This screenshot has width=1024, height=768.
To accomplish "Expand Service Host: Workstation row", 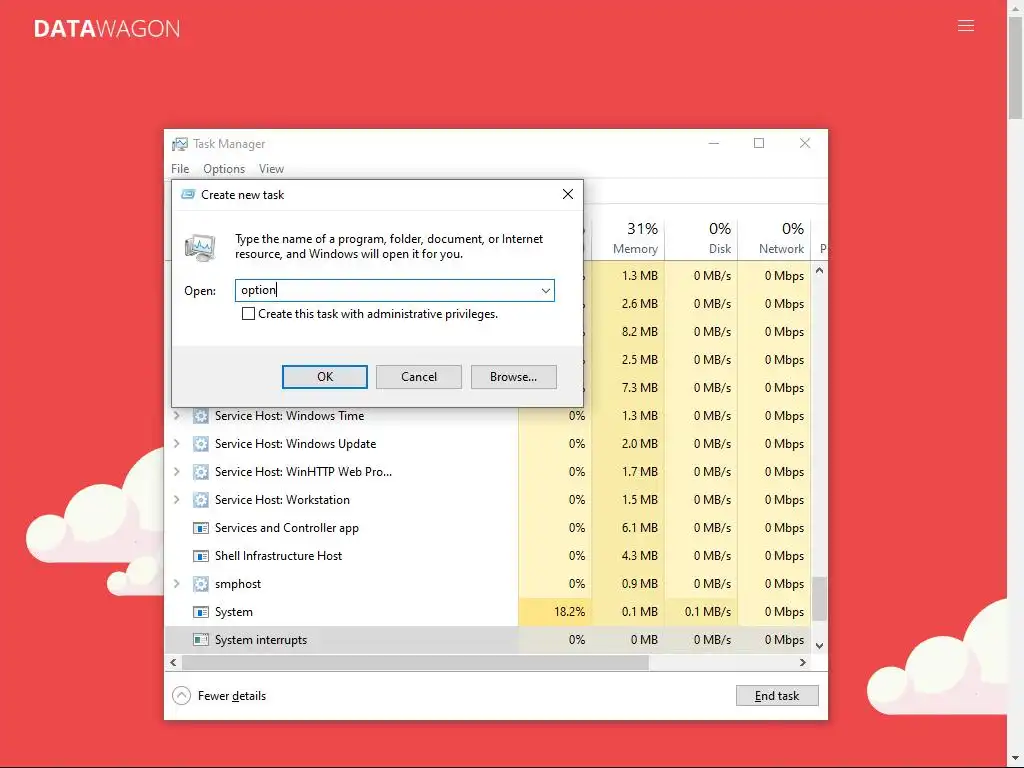I will tap(176, 500).
